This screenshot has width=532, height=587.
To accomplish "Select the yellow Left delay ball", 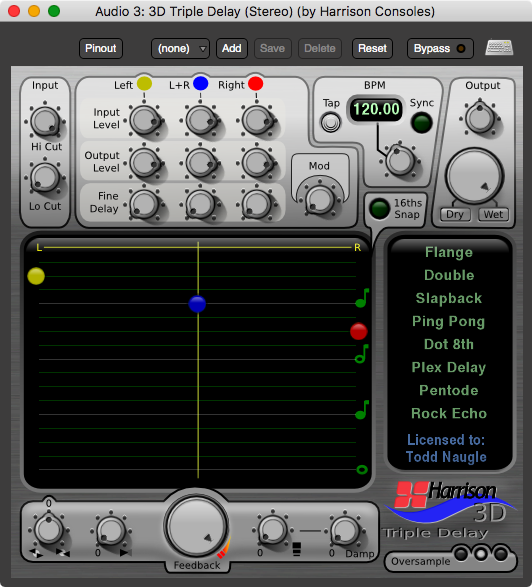I will [x=36, y=276].
